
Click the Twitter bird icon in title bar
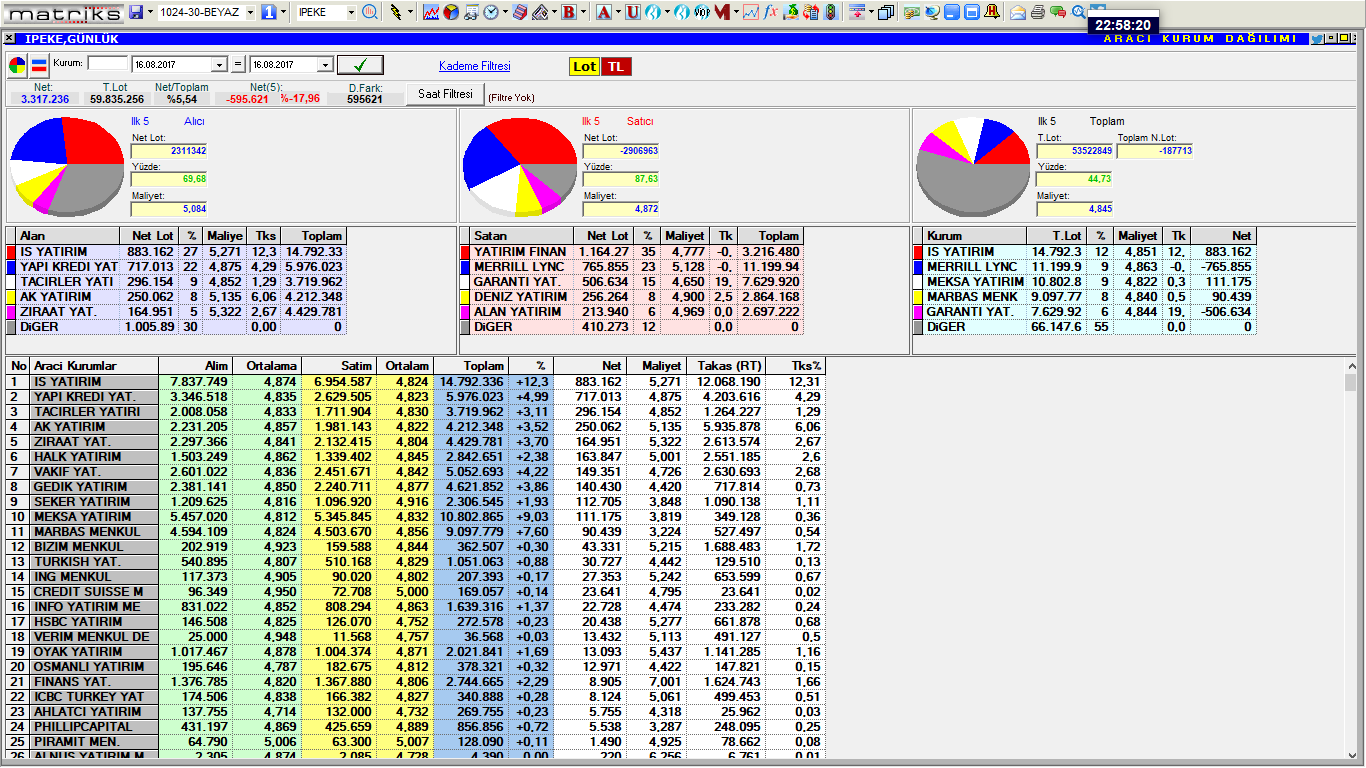(1317, 39)
